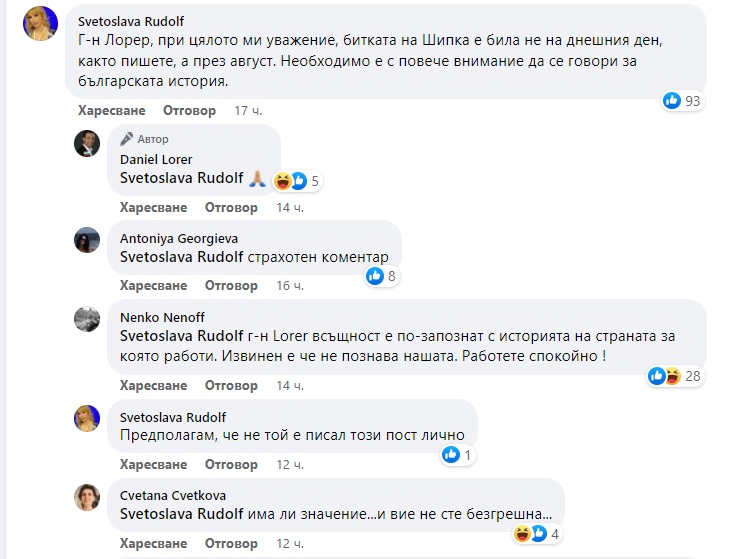Click the Автор pen badge icon
The height and width of the screenshot is (559, 751).
point(126,139)
